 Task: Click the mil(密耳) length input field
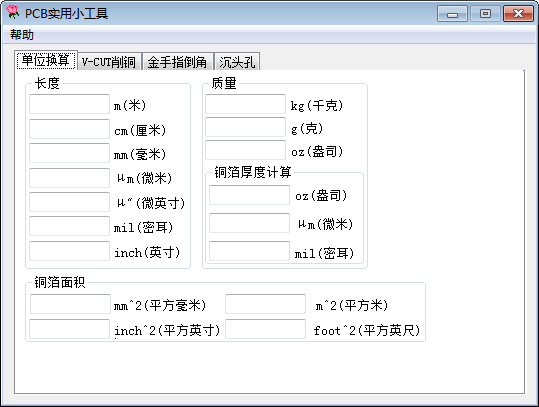pos(69,226)
